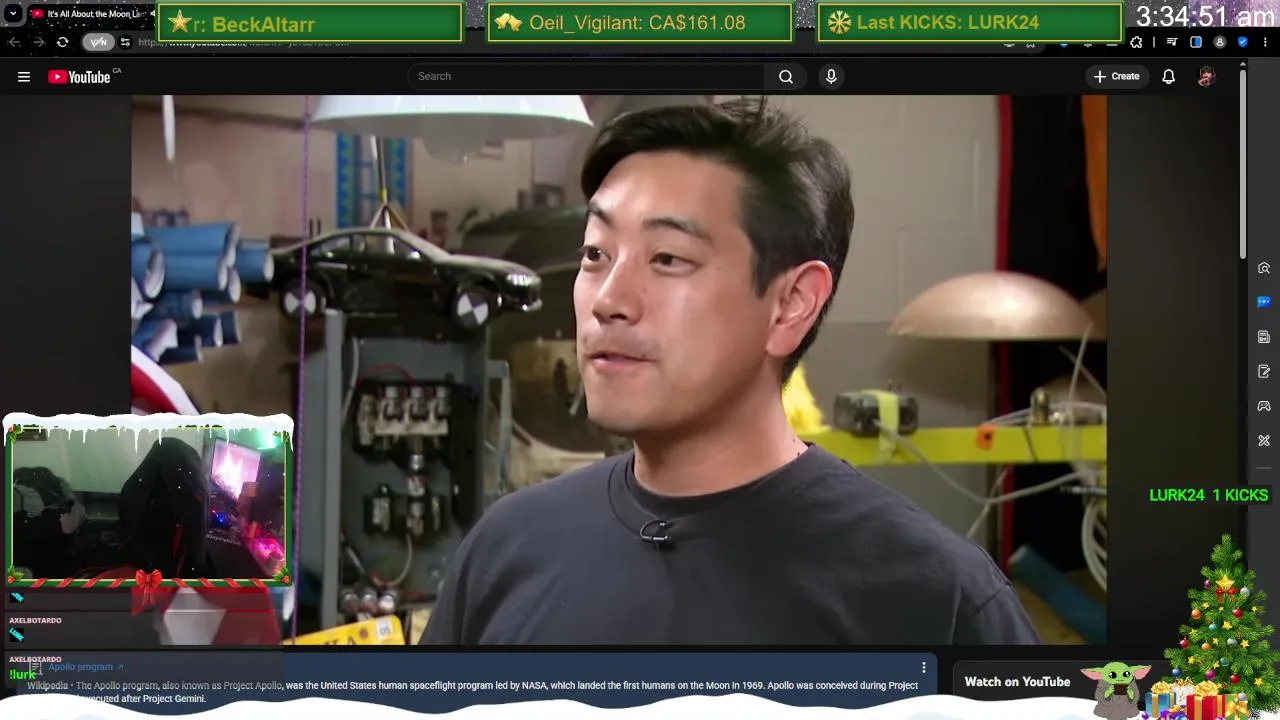Open the sidebar tools crossed icon
This screenshot has width=1280, height=720.
pos(1264,440)
